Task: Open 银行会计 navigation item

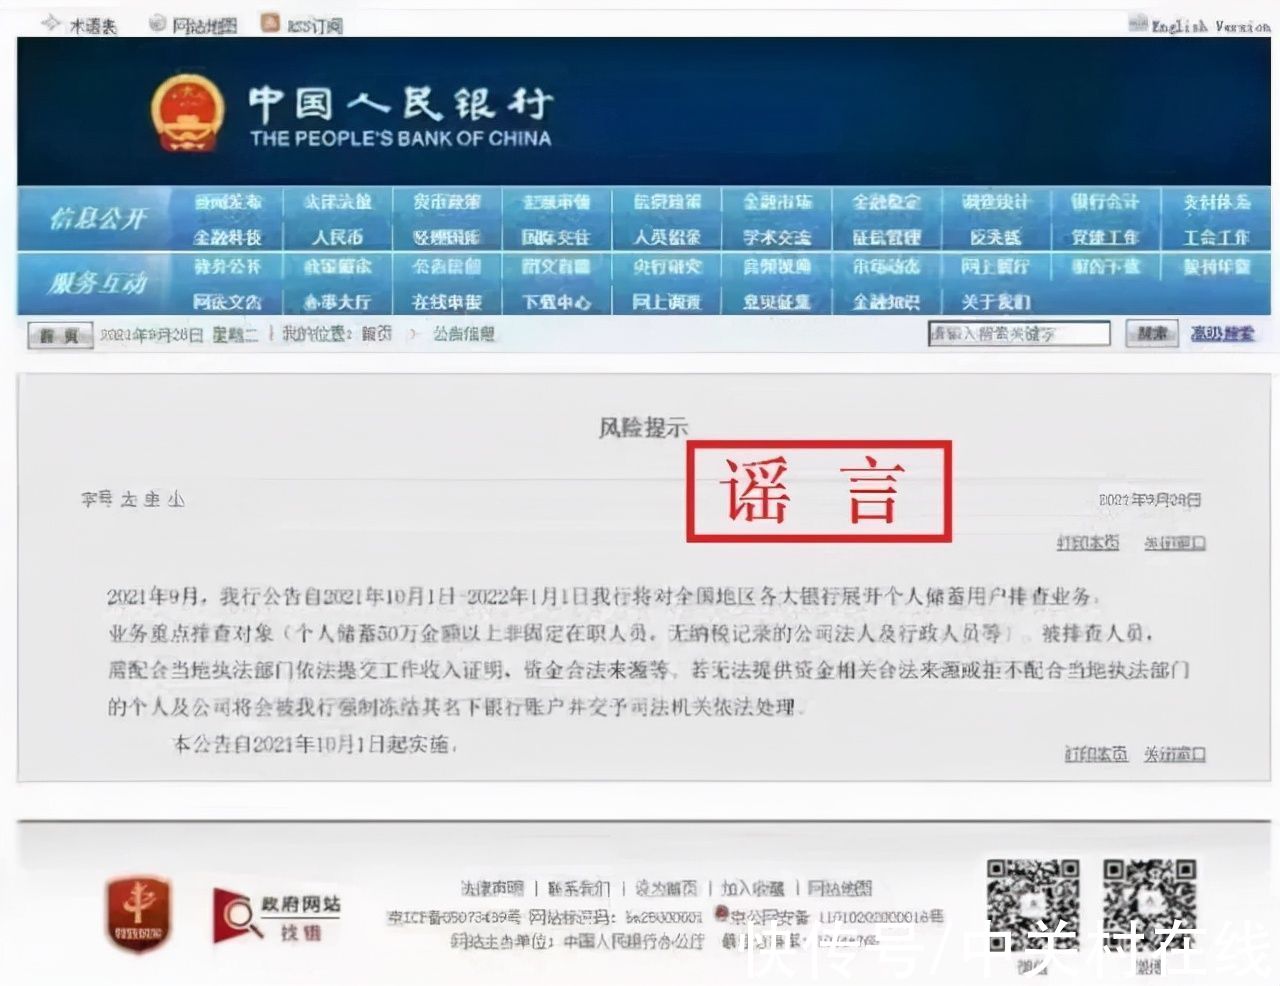Action: tap(1105, 202)
